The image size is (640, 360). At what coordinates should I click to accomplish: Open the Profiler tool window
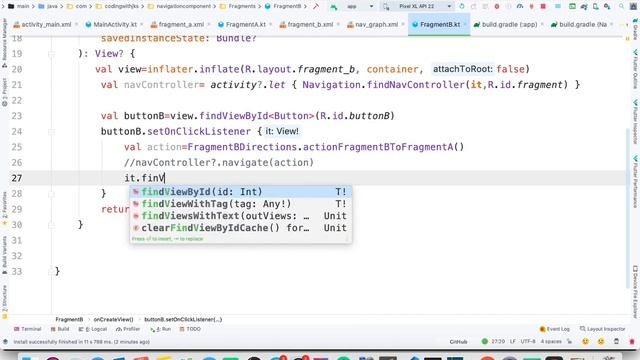pyautogui.click(x=128, y=329)
